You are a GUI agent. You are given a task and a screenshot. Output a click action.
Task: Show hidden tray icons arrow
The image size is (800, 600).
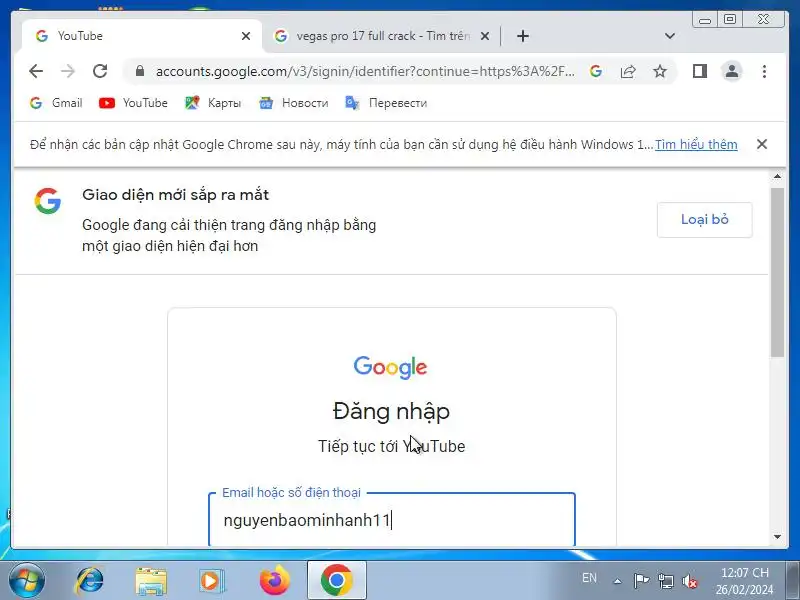coord(617,581)
